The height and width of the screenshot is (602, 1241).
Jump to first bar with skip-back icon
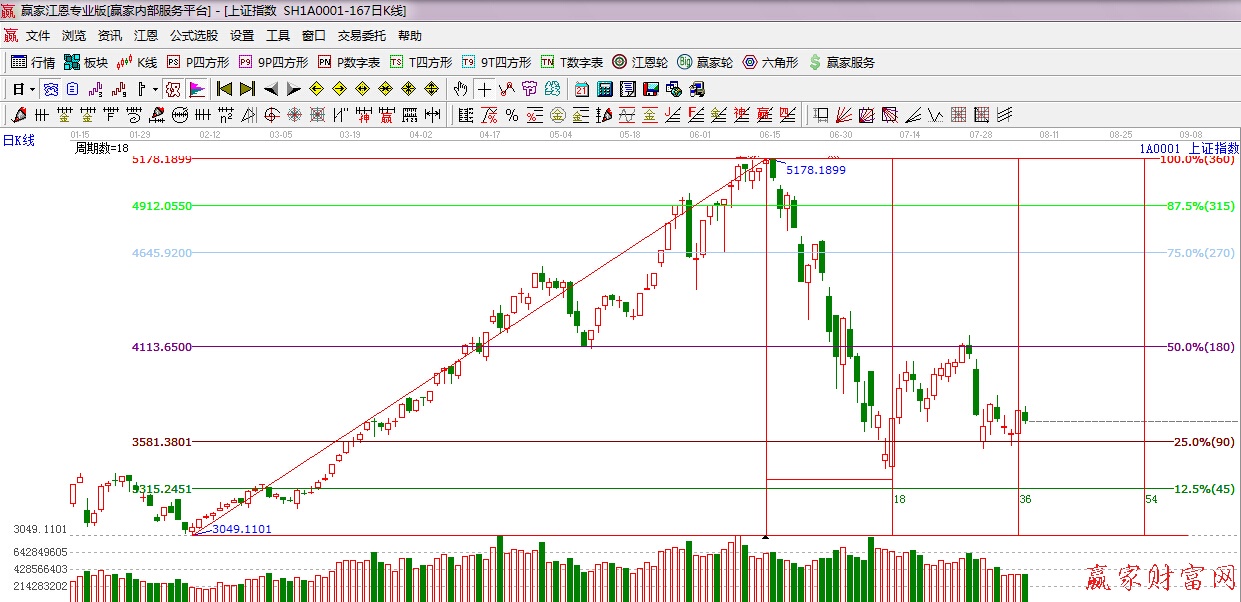click(x=225, y=89)
